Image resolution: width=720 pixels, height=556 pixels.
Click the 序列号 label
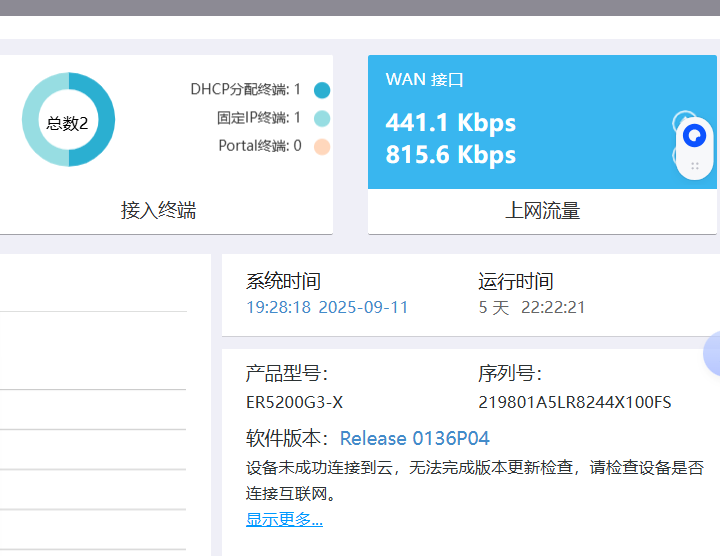click(510, 373)
